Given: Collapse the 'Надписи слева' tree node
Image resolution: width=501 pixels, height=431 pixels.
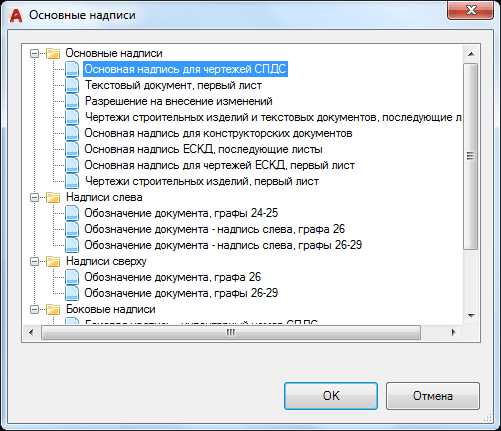Looking at the screenshot, I should (x=34, y=197).
